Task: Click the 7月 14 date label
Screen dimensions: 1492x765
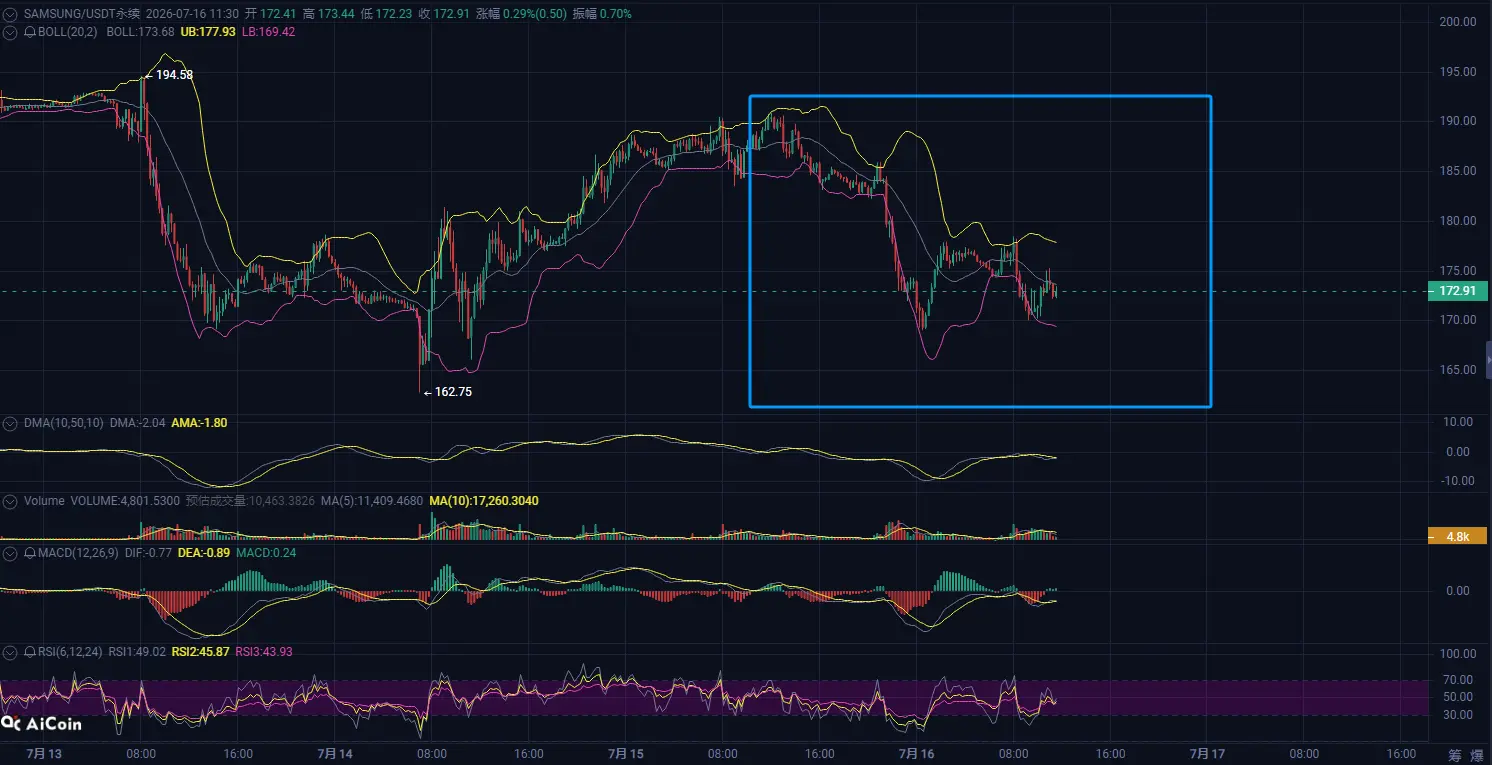Action: point(334,753)
